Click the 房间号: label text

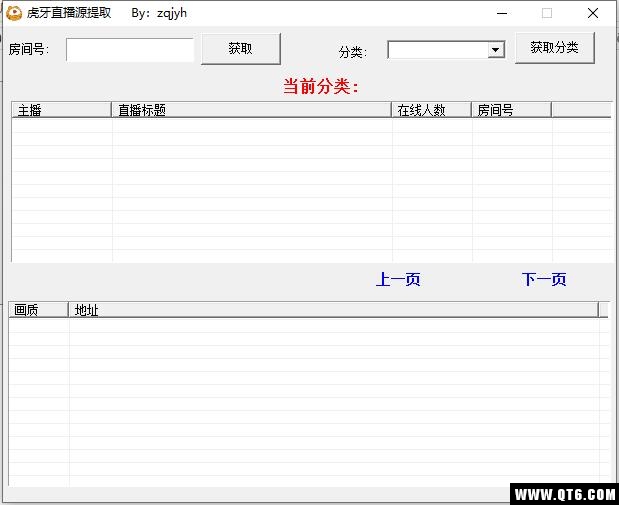(29, 49)
